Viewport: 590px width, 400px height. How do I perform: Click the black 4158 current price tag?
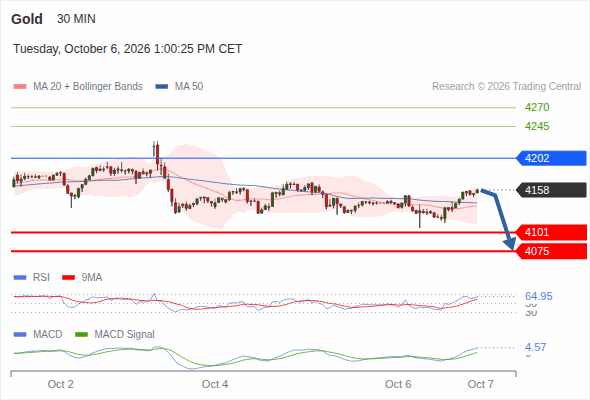point(551,190)
